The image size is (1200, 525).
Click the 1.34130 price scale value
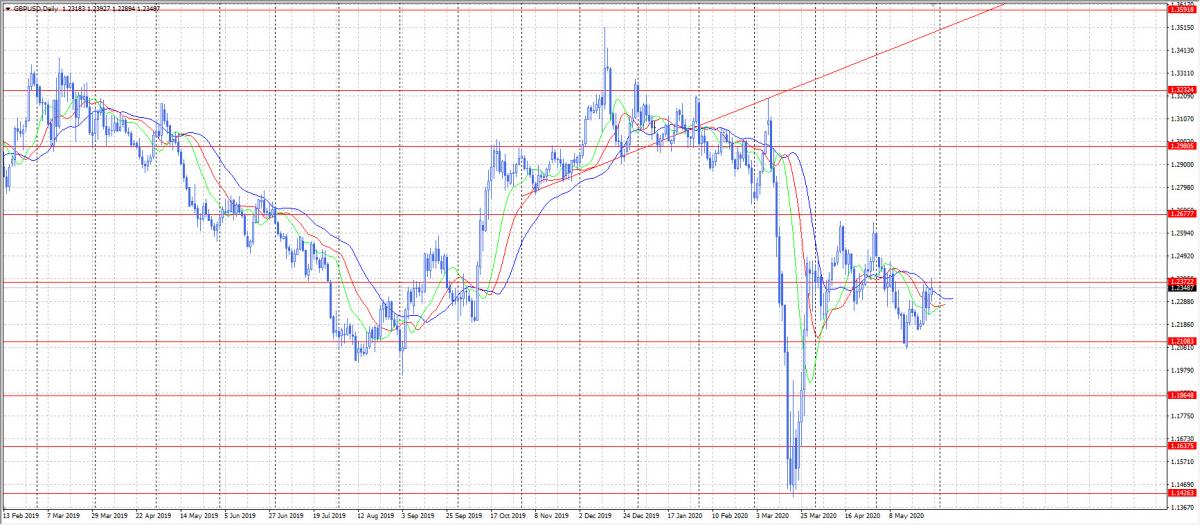point(1183,50)
